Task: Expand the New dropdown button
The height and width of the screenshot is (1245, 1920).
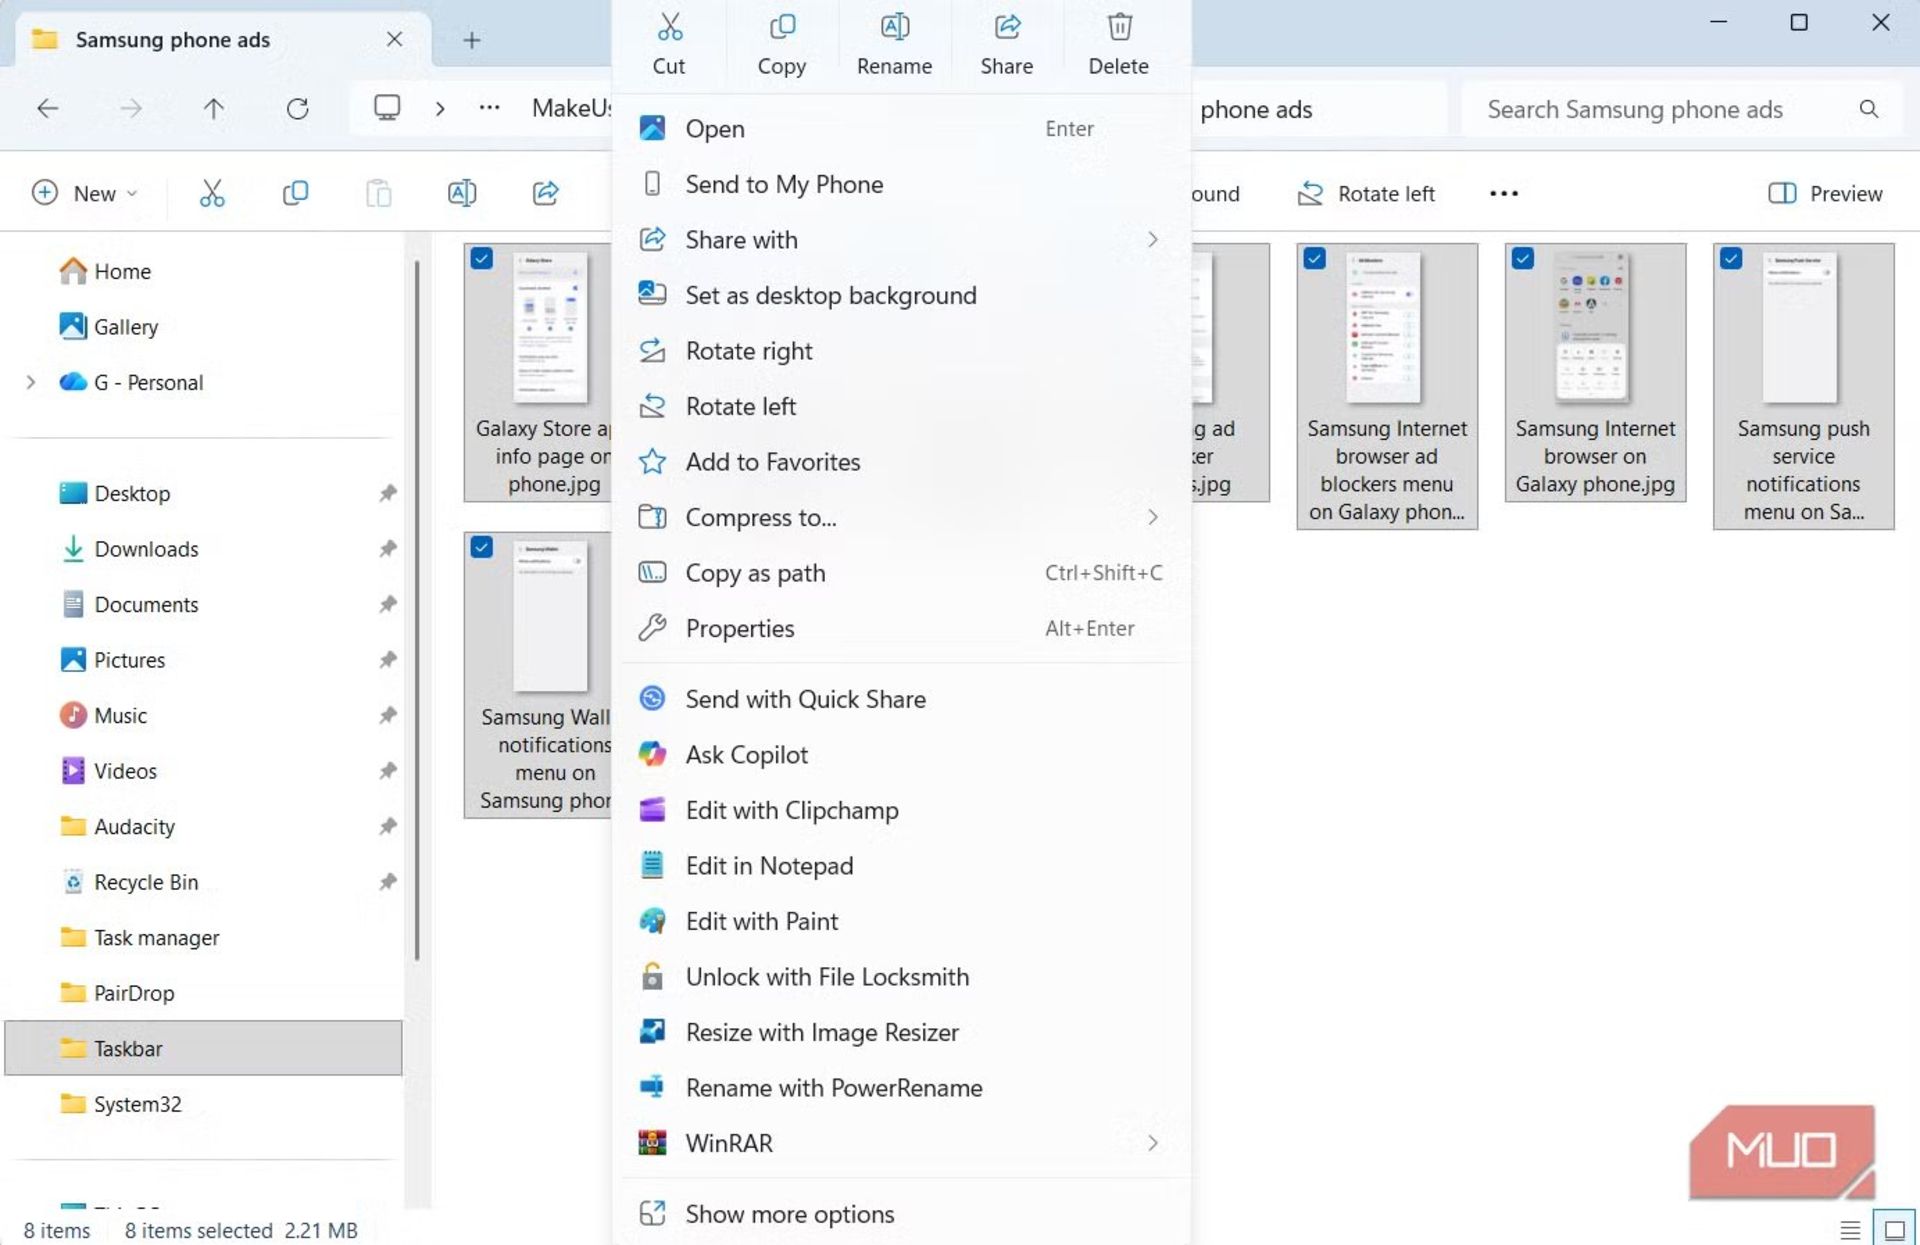Action: pos(86,193)
